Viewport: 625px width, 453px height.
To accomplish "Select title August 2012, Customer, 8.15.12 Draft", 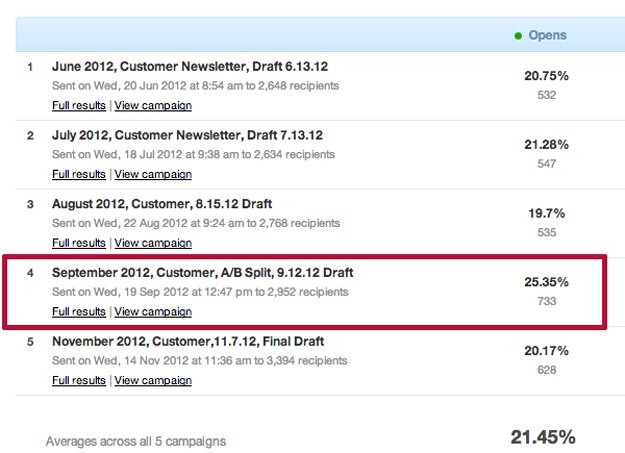I will coord(162,204).
